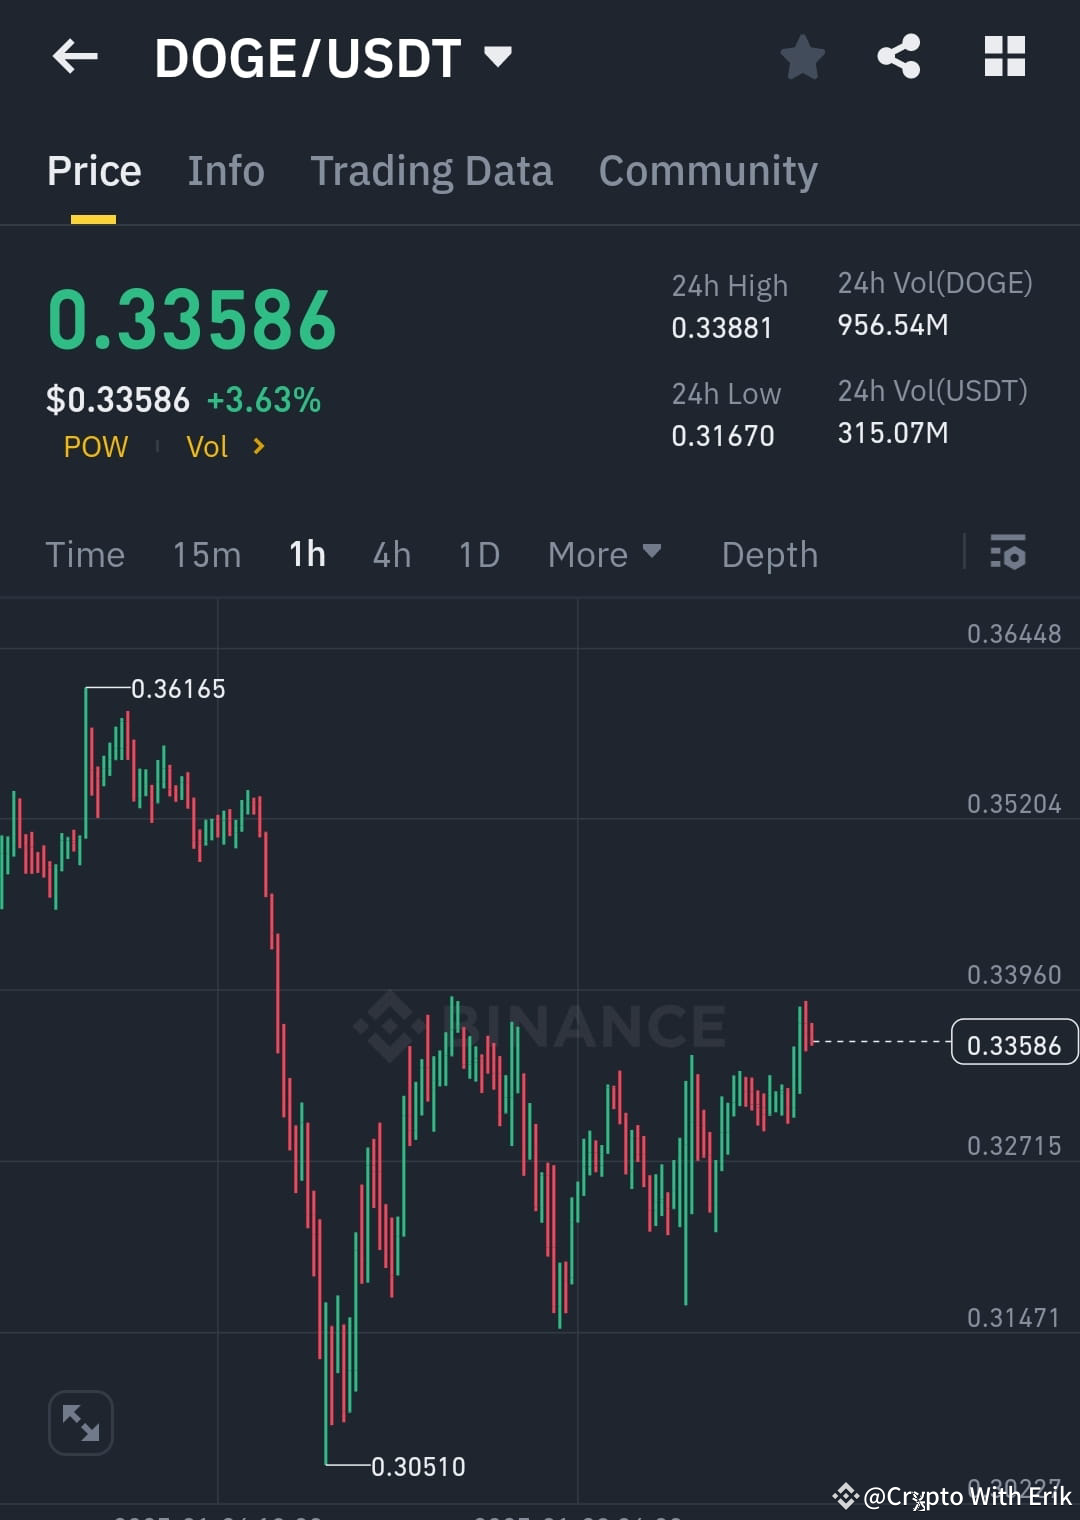The width and height of the screenshot is (1080, 1520).
Task: Tap the back arrow to exit DOGE/USDT
Action: (x=75, y=57)
